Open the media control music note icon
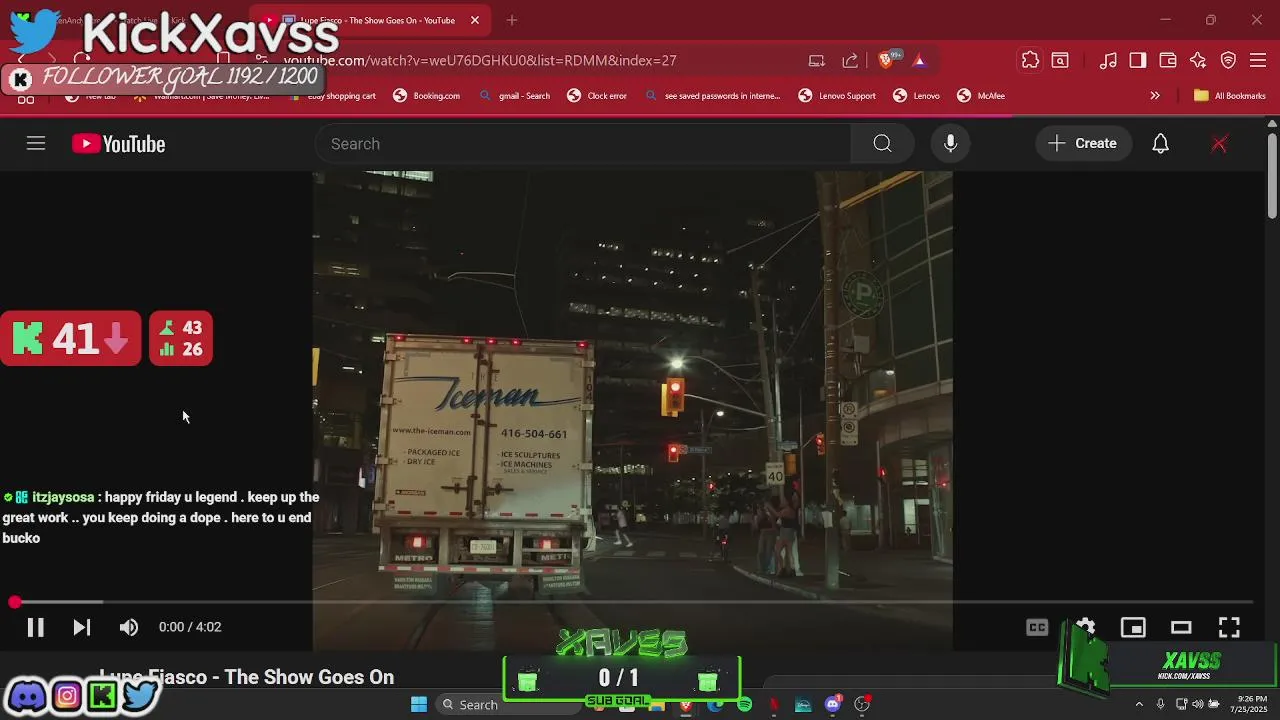The width and height of the screenshot is (1280, 720). point(1108,60)
